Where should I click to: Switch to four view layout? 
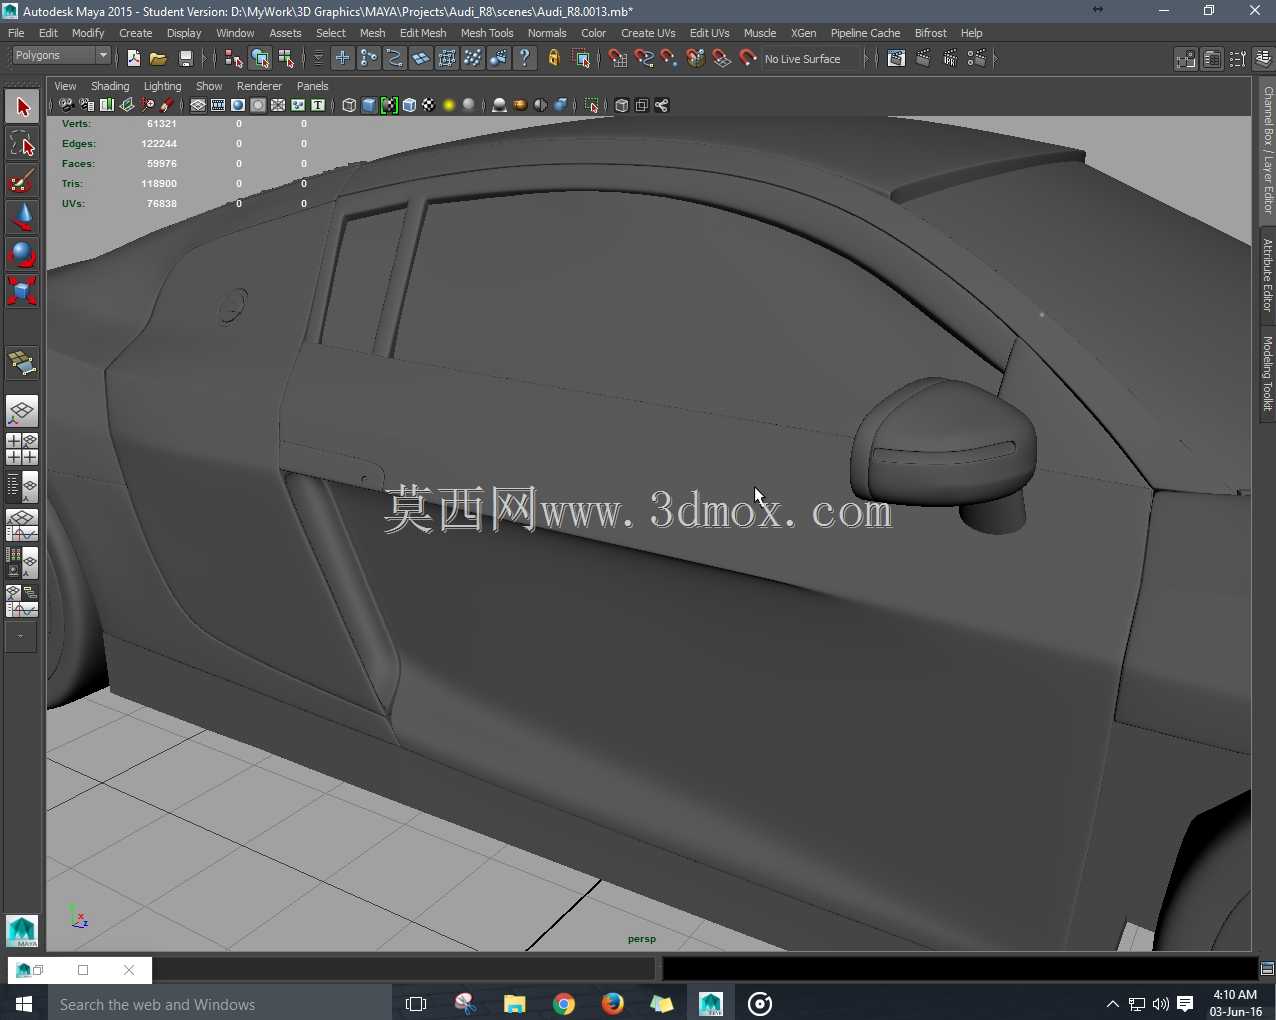coord(22,449)
